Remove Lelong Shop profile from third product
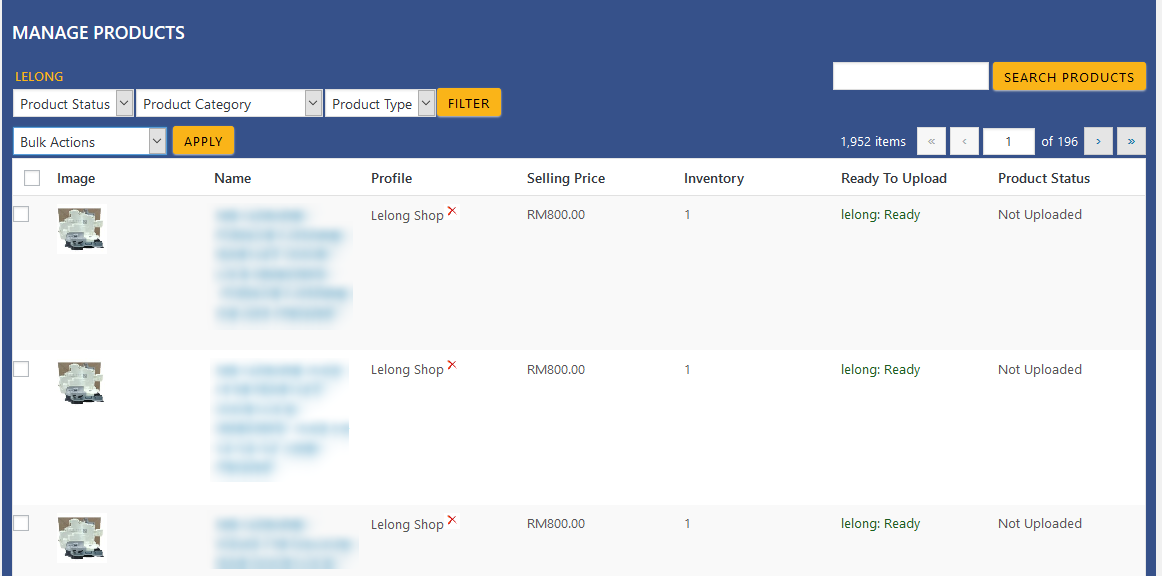Screen dimensions: 1162x576 click(452, 520)
